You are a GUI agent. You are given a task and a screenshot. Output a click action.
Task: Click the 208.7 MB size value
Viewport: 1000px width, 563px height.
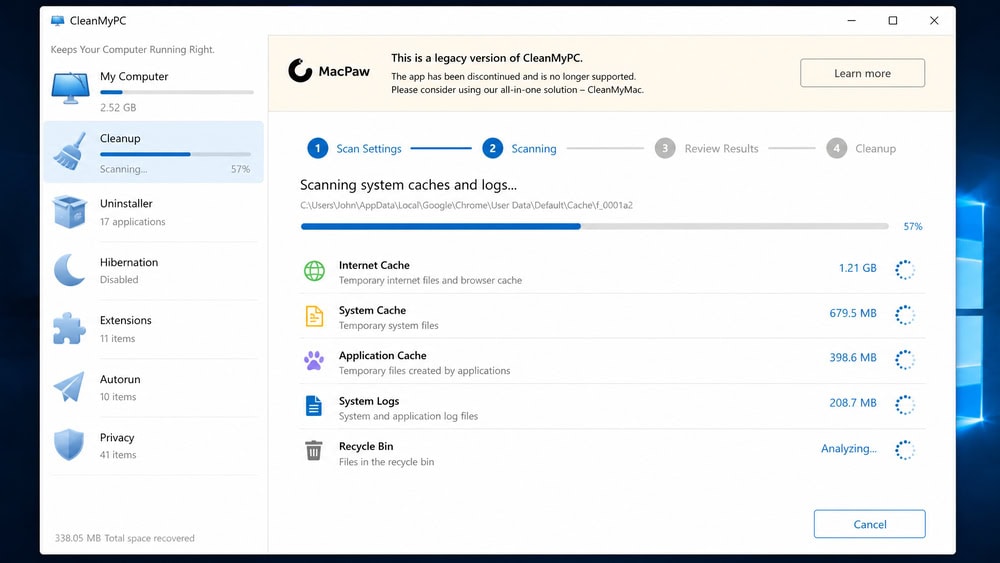pos(853,403)
